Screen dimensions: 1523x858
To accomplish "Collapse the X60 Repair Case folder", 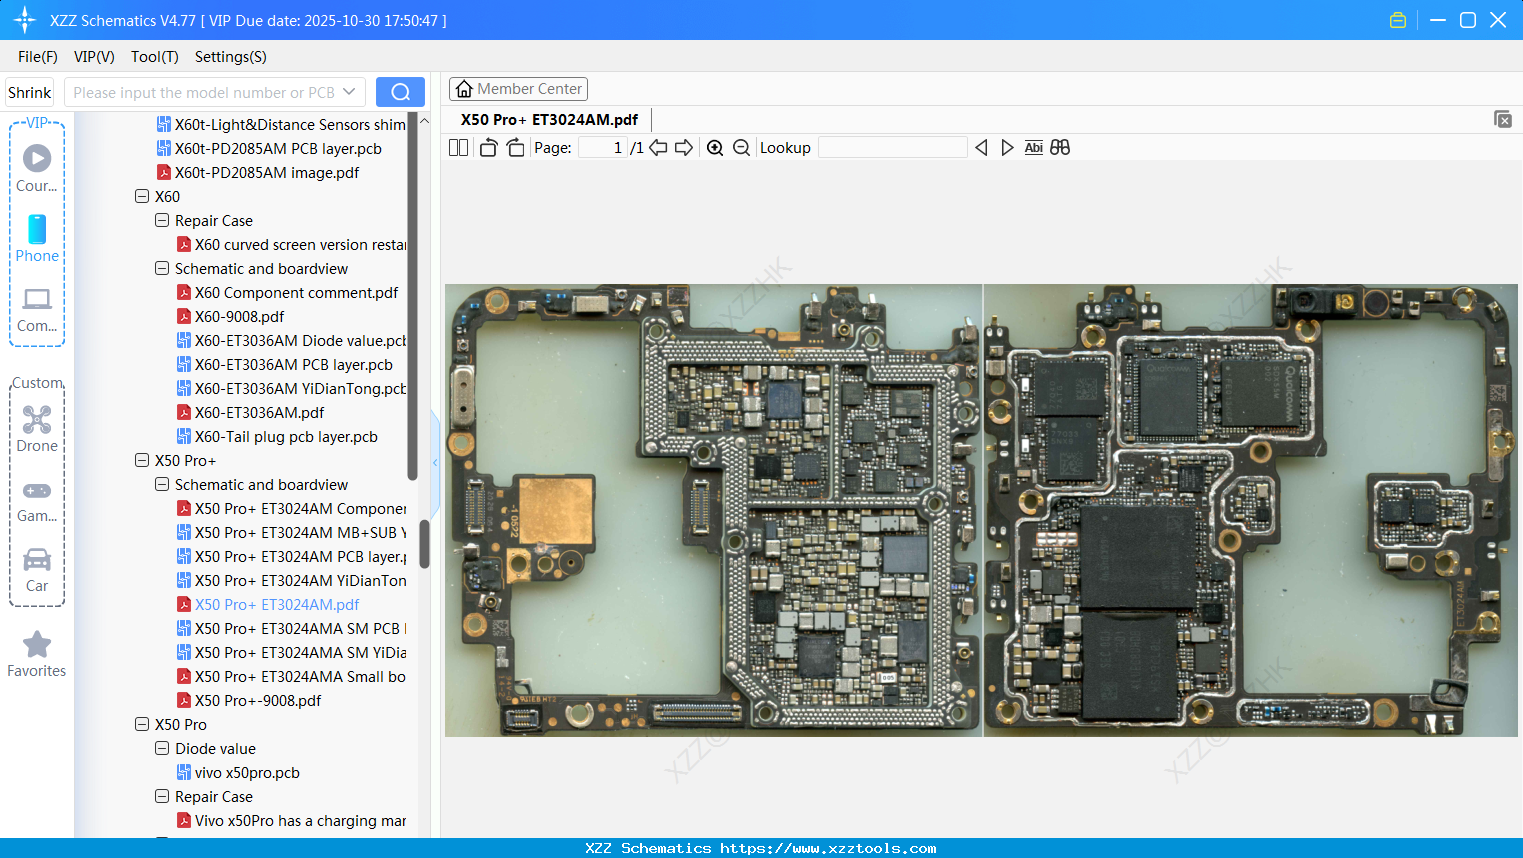I will [162, 221].
